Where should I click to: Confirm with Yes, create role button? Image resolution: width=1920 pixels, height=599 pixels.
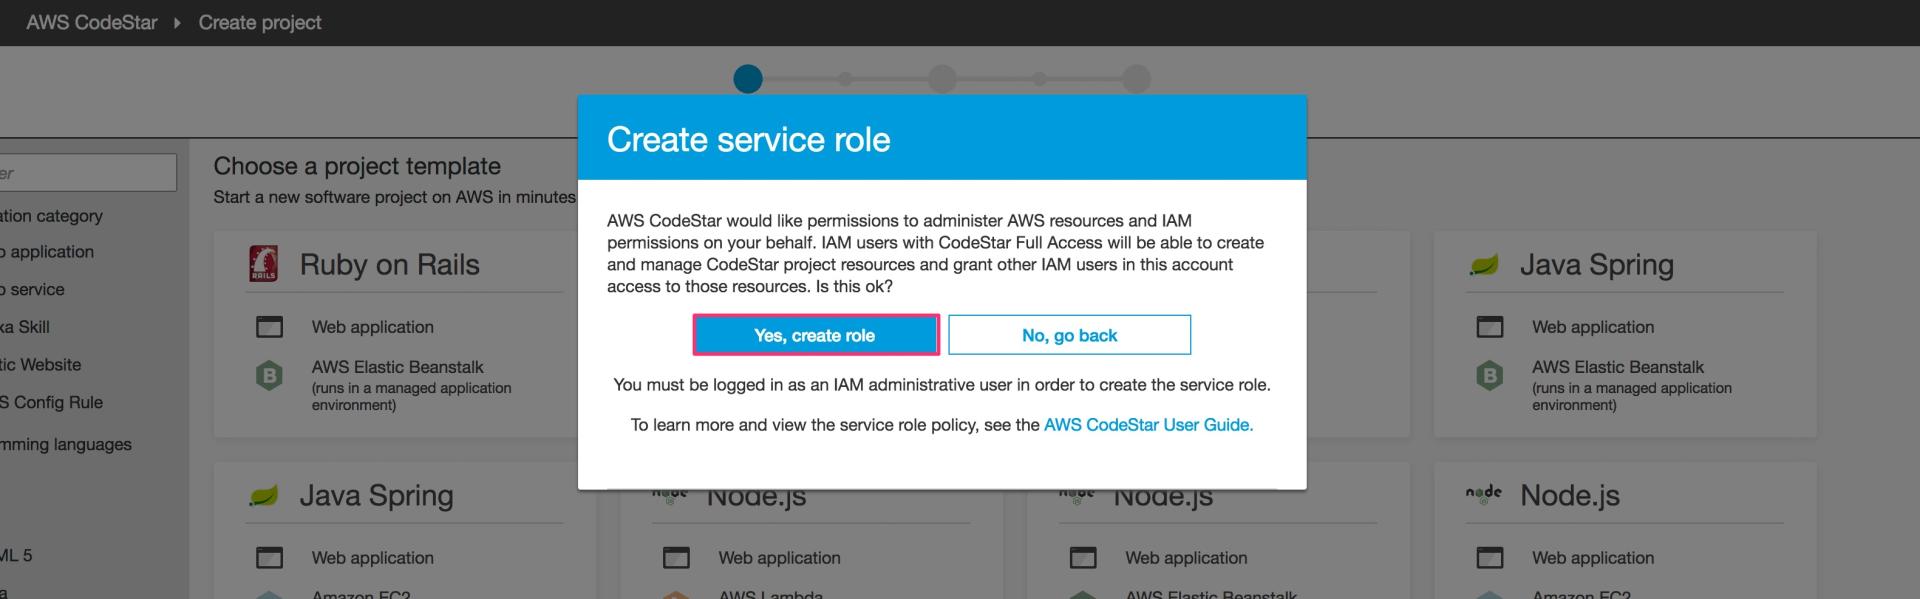815,335
